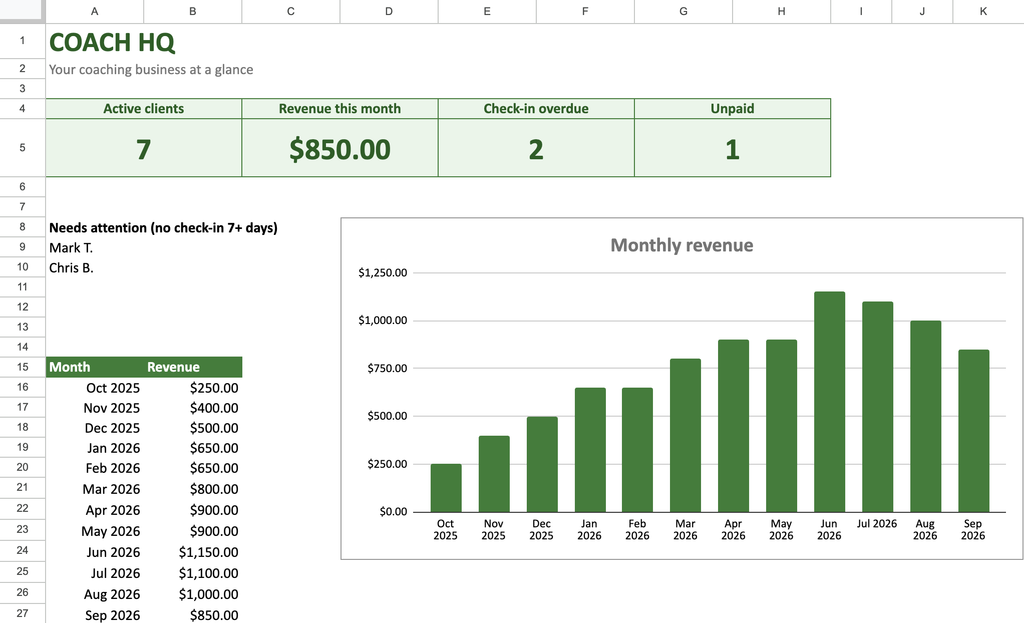
Task: Click the select-all corner box
Action: (x=22, y=11)
